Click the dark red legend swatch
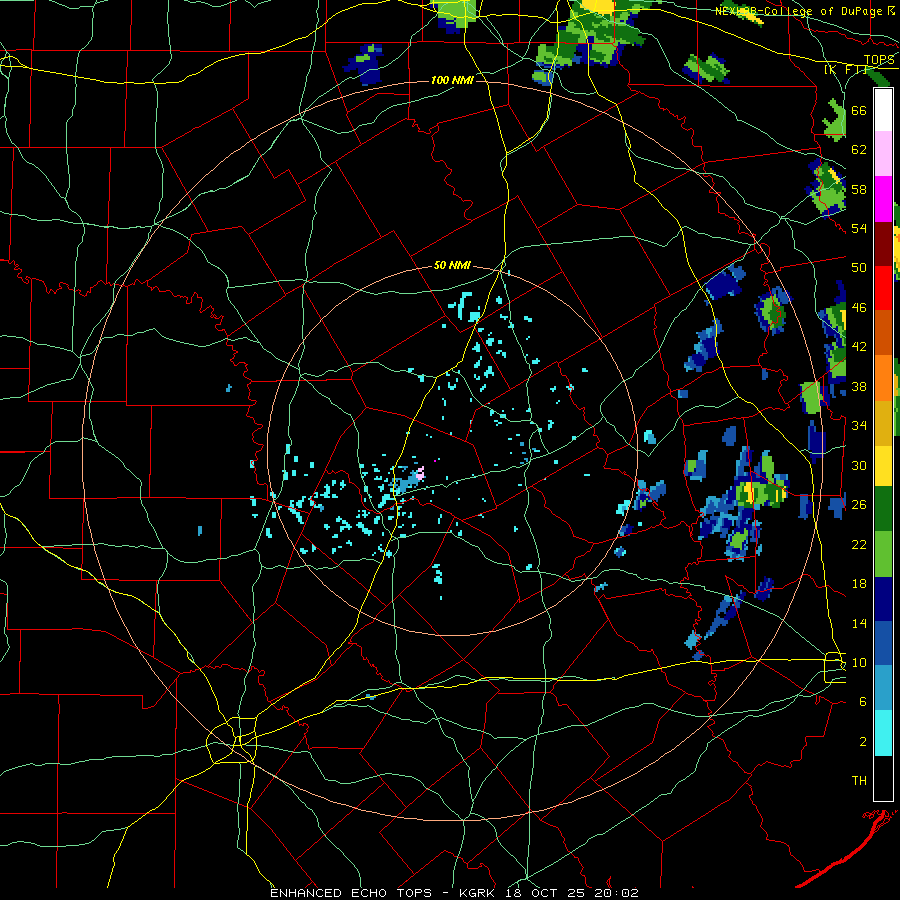The image size is (900, 900). [883, 244]
